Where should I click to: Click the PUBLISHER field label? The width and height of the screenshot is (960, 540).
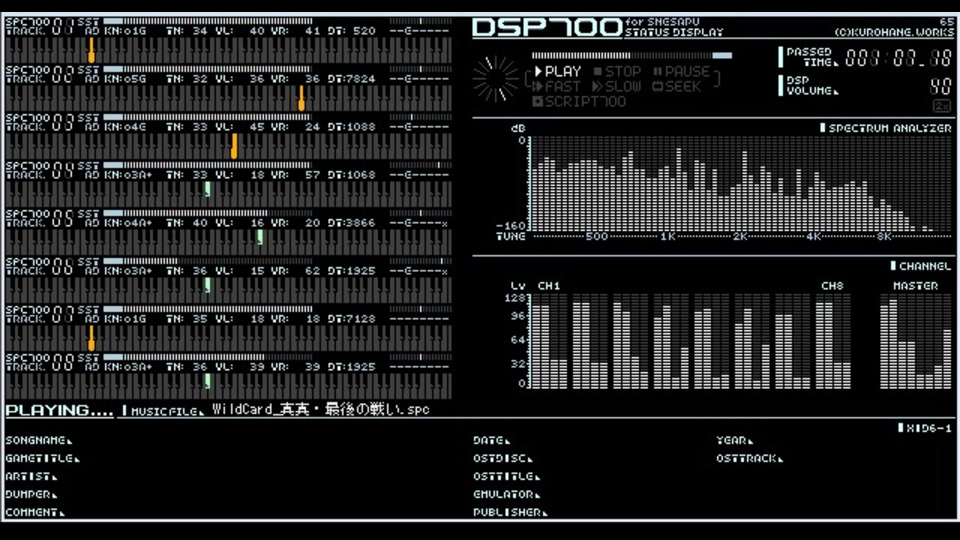(510, 512)
